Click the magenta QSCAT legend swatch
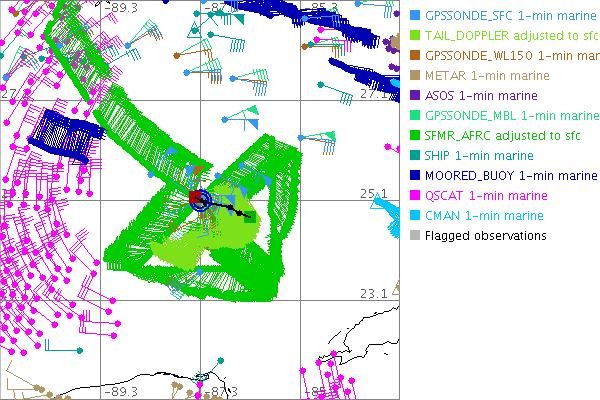The width and height of the screenshot is (600, 400). pyautogui.click(x=414, y=196)
